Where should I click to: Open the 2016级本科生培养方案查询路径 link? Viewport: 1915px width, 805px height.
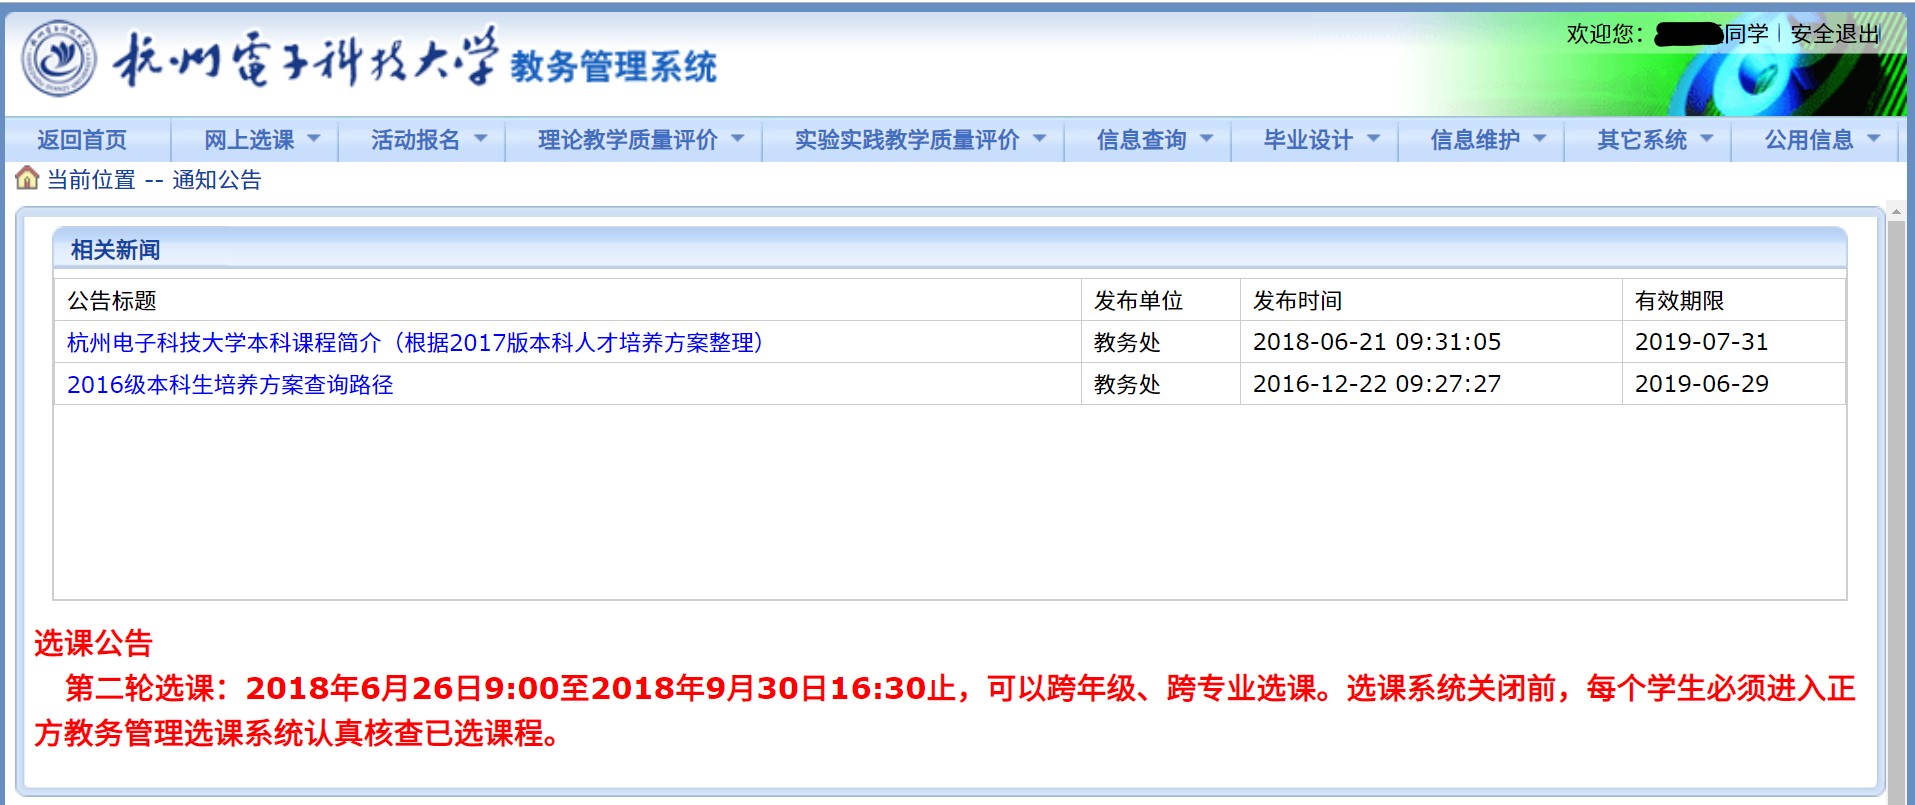click(x=230, y=385)
